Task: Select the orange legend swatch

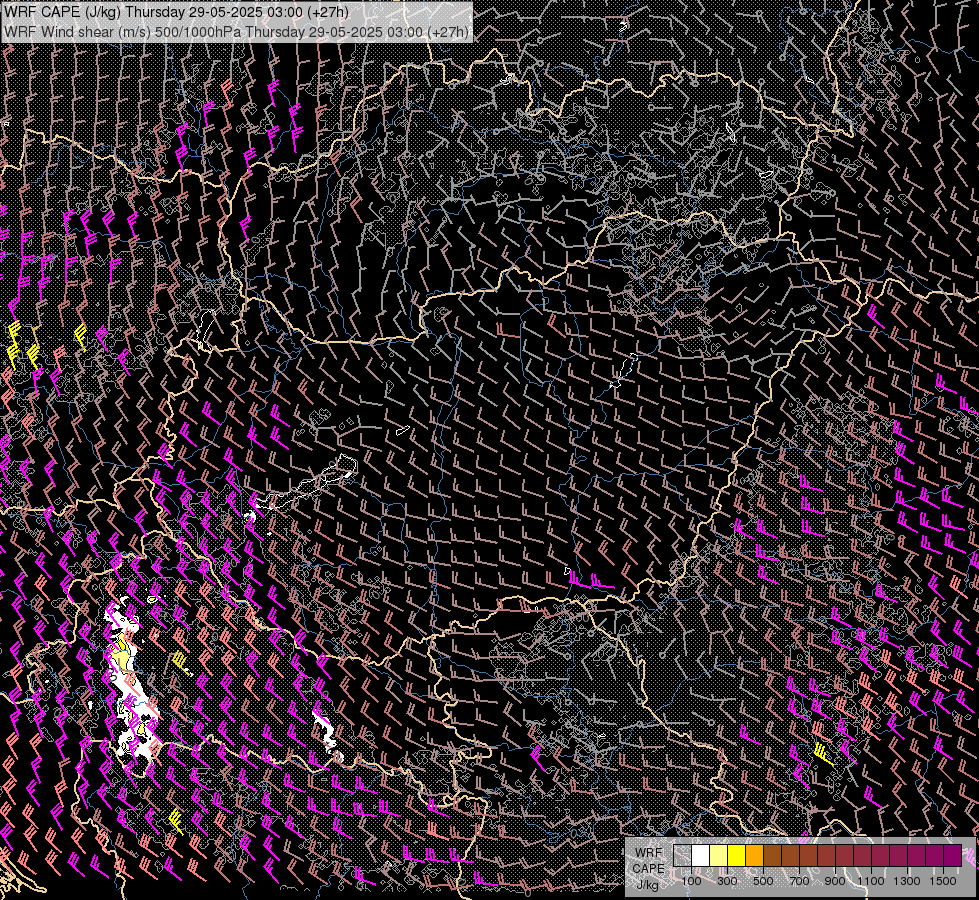Action: 754,855
